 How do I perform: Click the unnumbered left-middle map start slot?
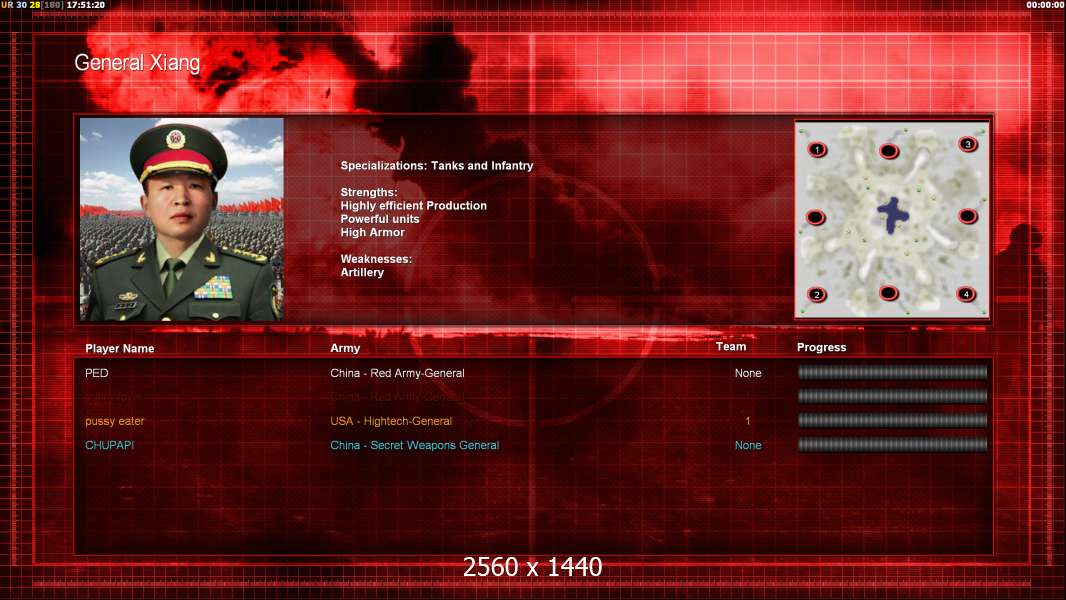(x=815, y=217)
